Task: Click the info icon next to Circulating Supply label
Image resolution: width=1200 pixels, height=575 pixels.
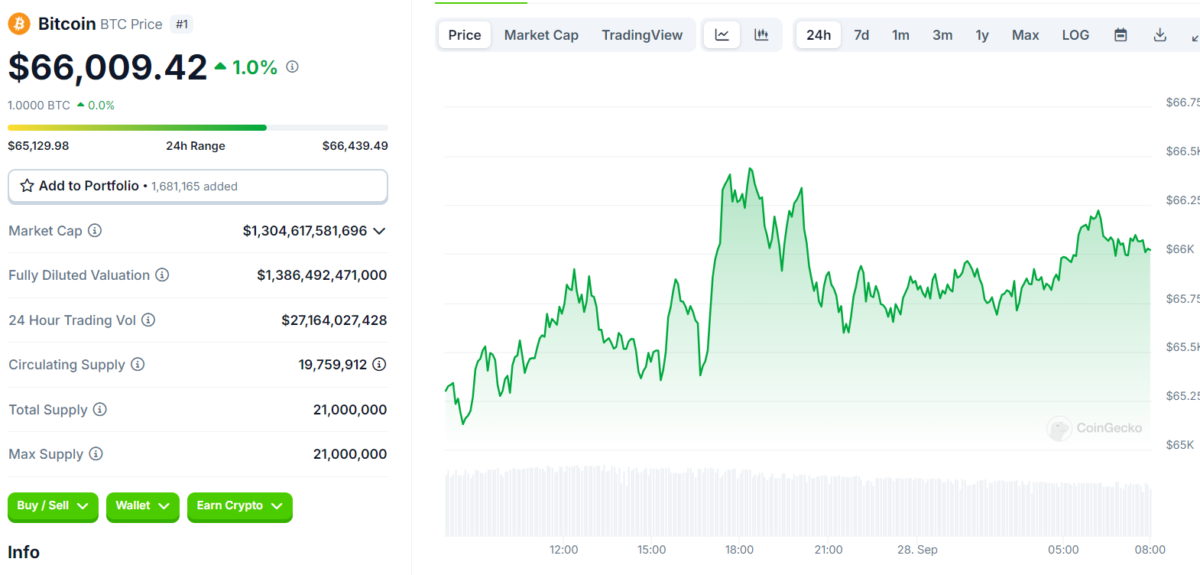Action: (x=138, y=365)
